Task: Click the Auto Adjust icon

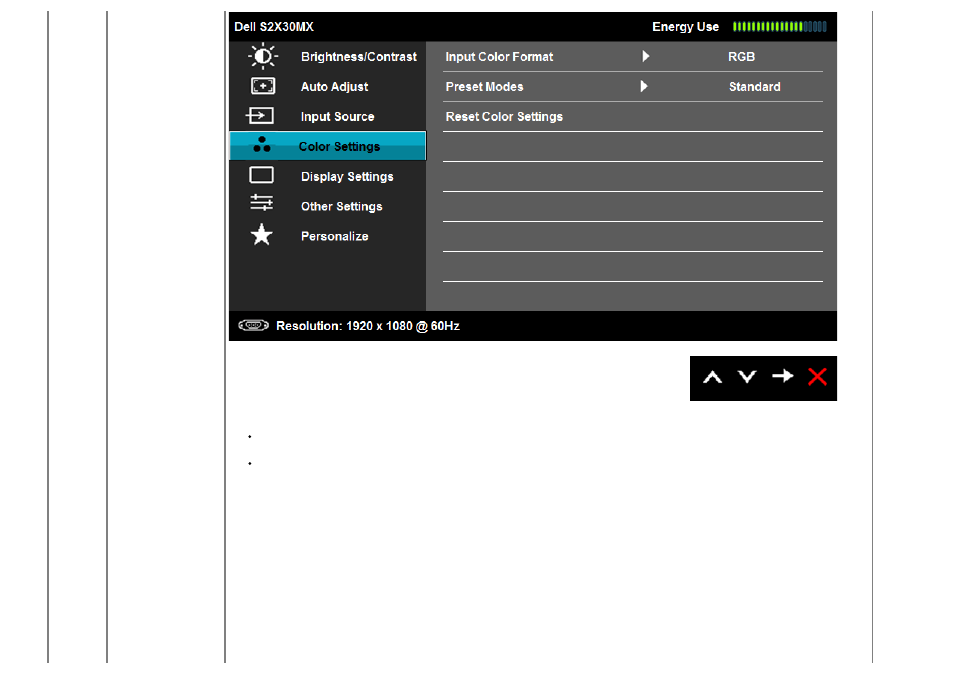Action: (263, 86)
